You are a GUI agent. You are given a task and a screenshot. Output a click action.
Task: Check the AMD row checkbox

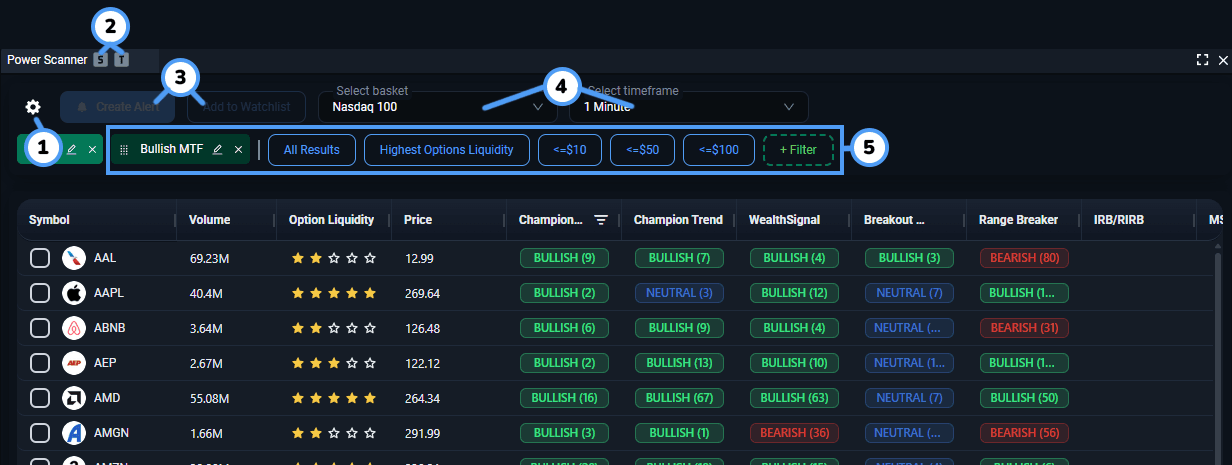[x=40, y=398]
